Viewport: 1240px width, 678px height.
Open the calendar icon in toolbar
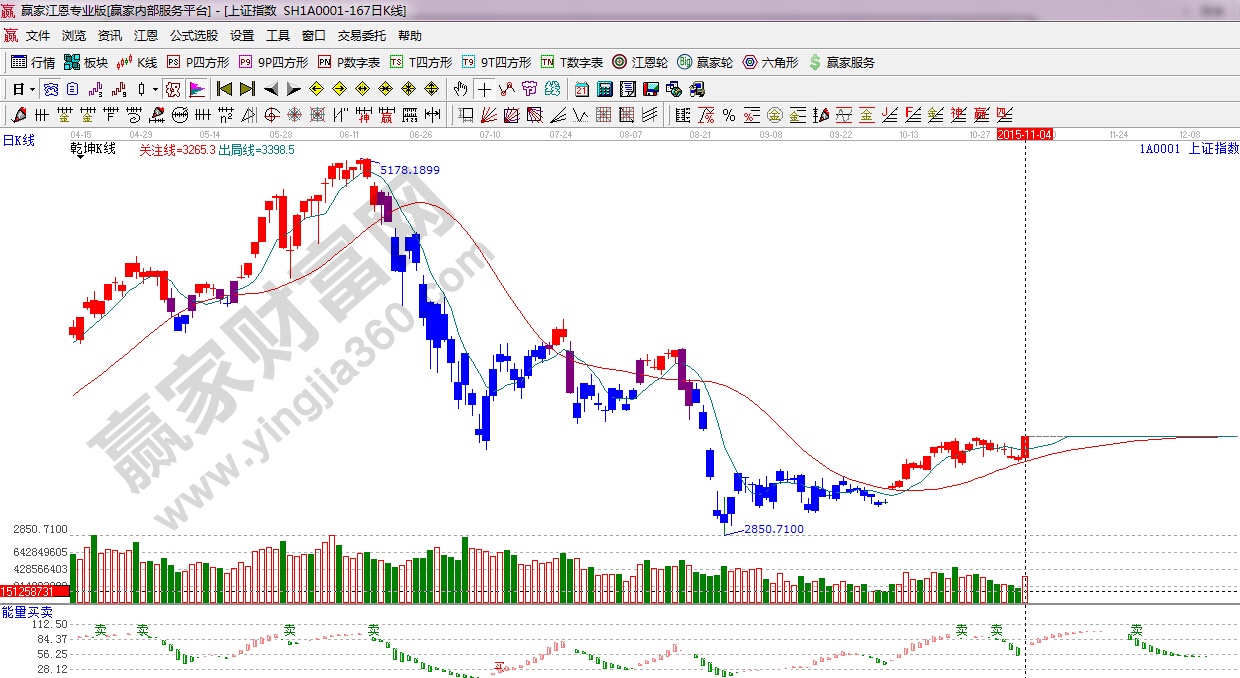pos(581,88)
